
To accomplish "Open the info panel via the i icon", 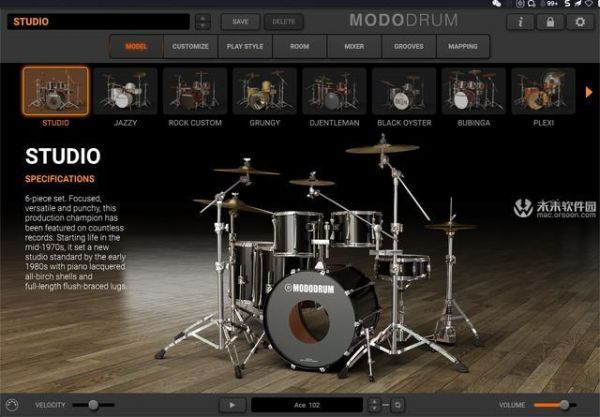I will (x=520, y=22).
